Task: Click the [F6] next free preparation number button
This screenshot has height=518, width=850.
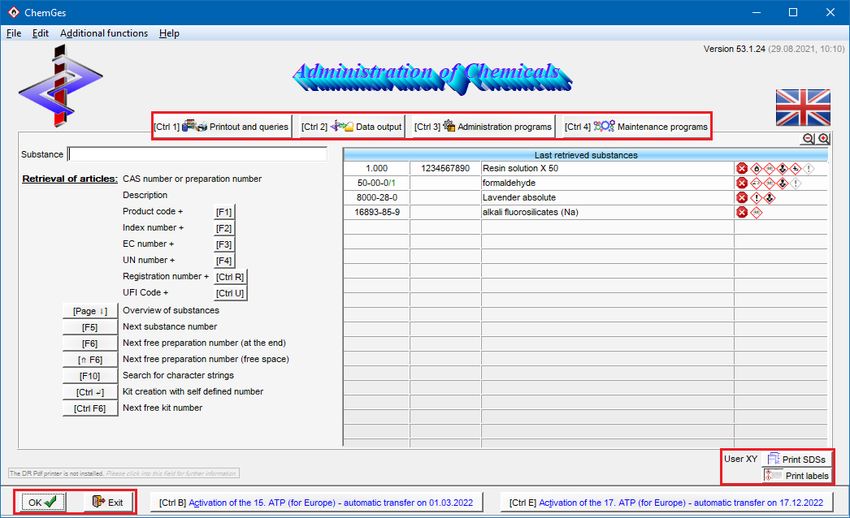Action: tap(90, 344)
